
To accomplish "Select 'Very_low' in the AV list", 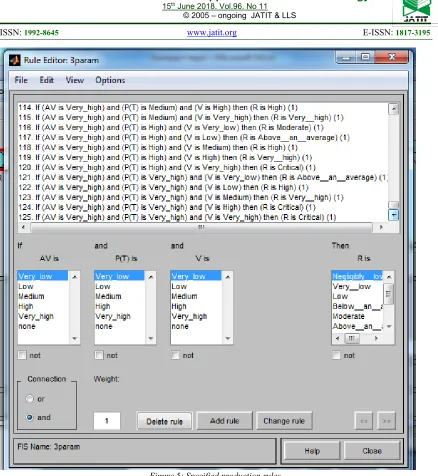I will 43,276.
